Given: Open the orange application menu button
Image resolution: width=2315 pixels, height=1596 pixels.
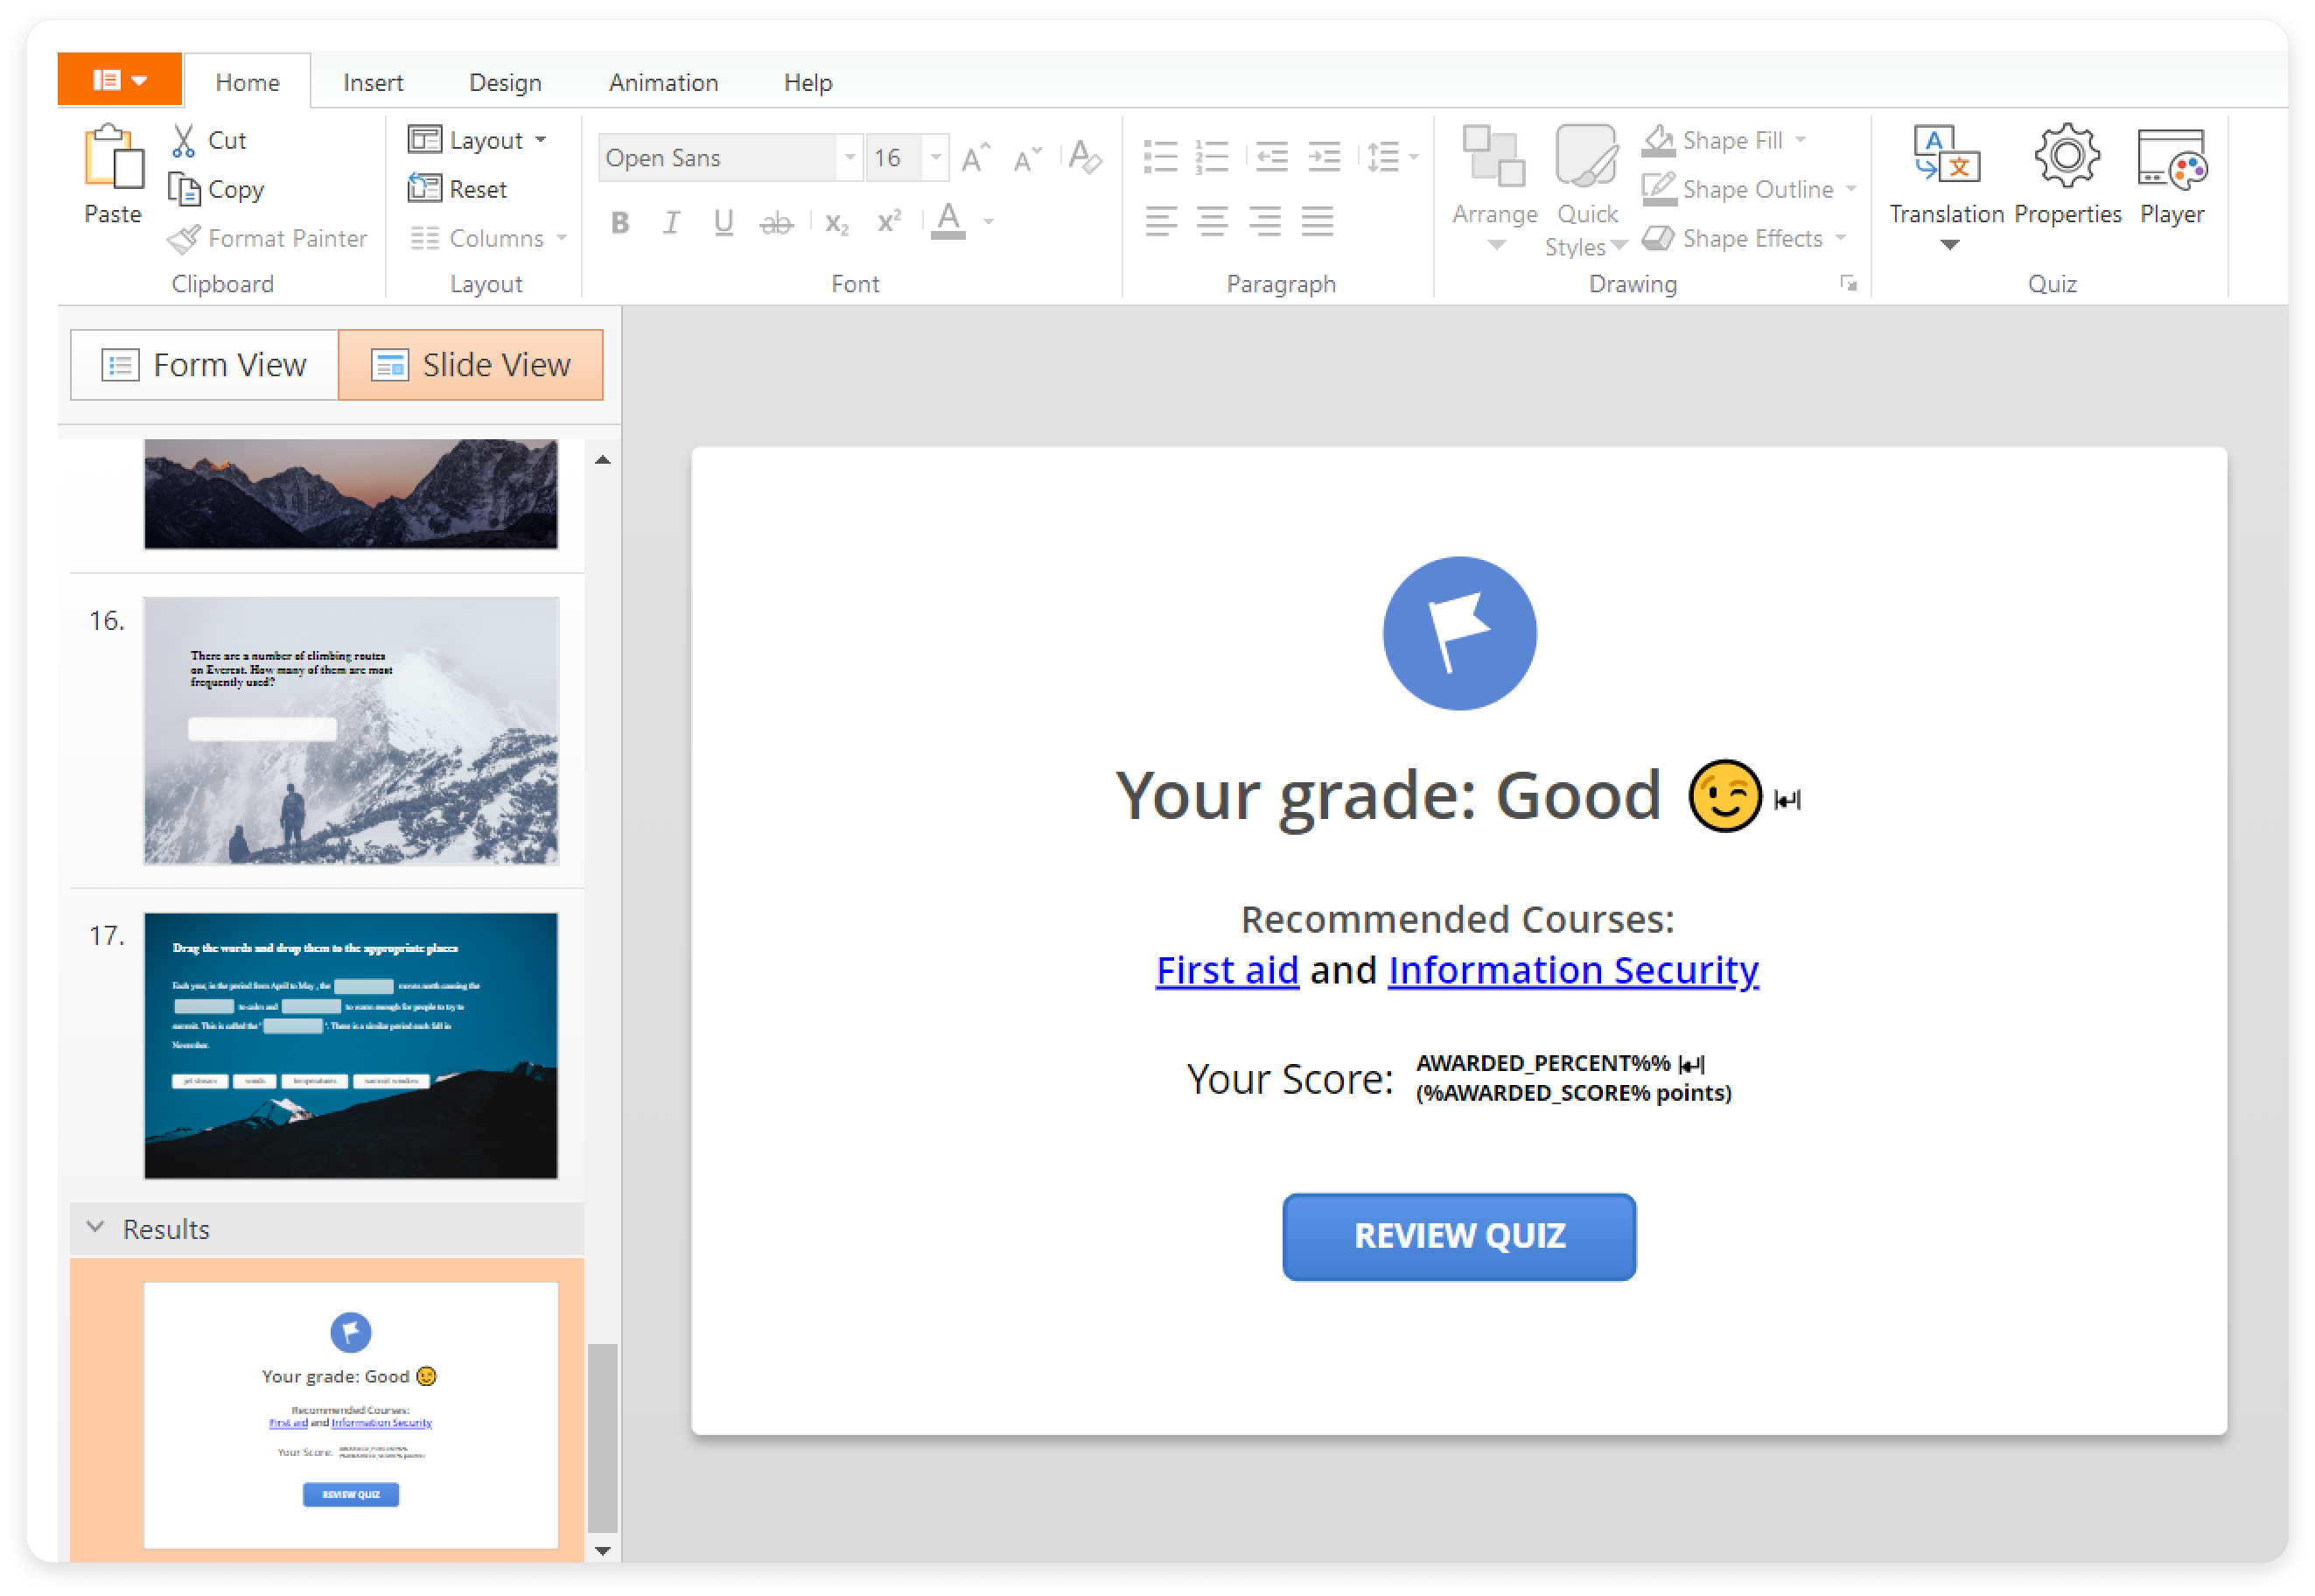Looking at the screenshot, I should tap(119, 80).
